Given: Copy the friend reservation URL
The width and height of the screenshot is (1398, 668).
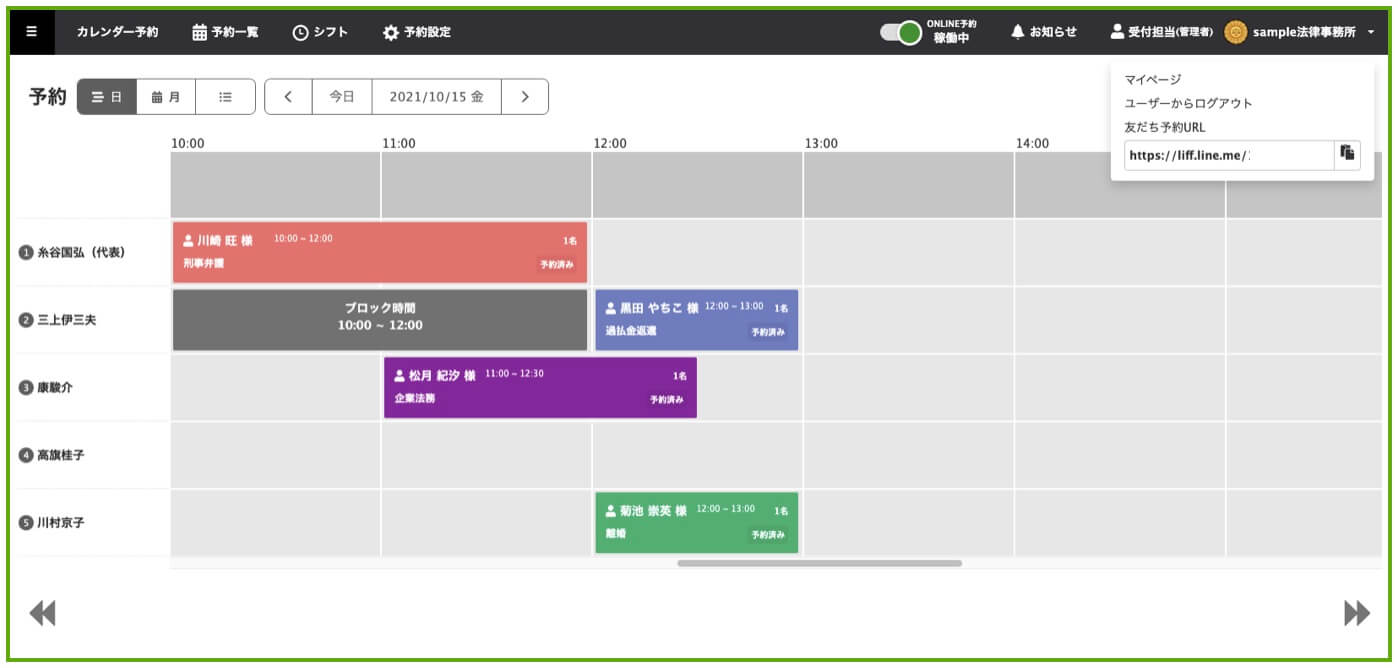Looking at the screenshot, I should pos(1347,154).
